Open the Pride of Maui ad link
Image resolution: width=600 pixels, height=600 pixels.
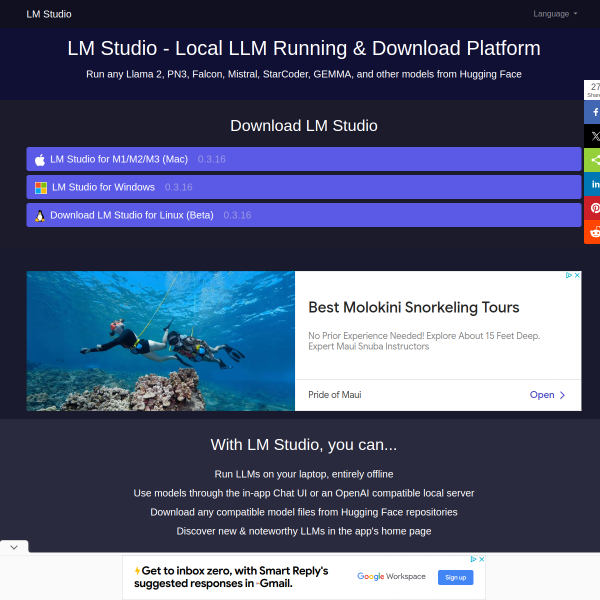[547, 395]
